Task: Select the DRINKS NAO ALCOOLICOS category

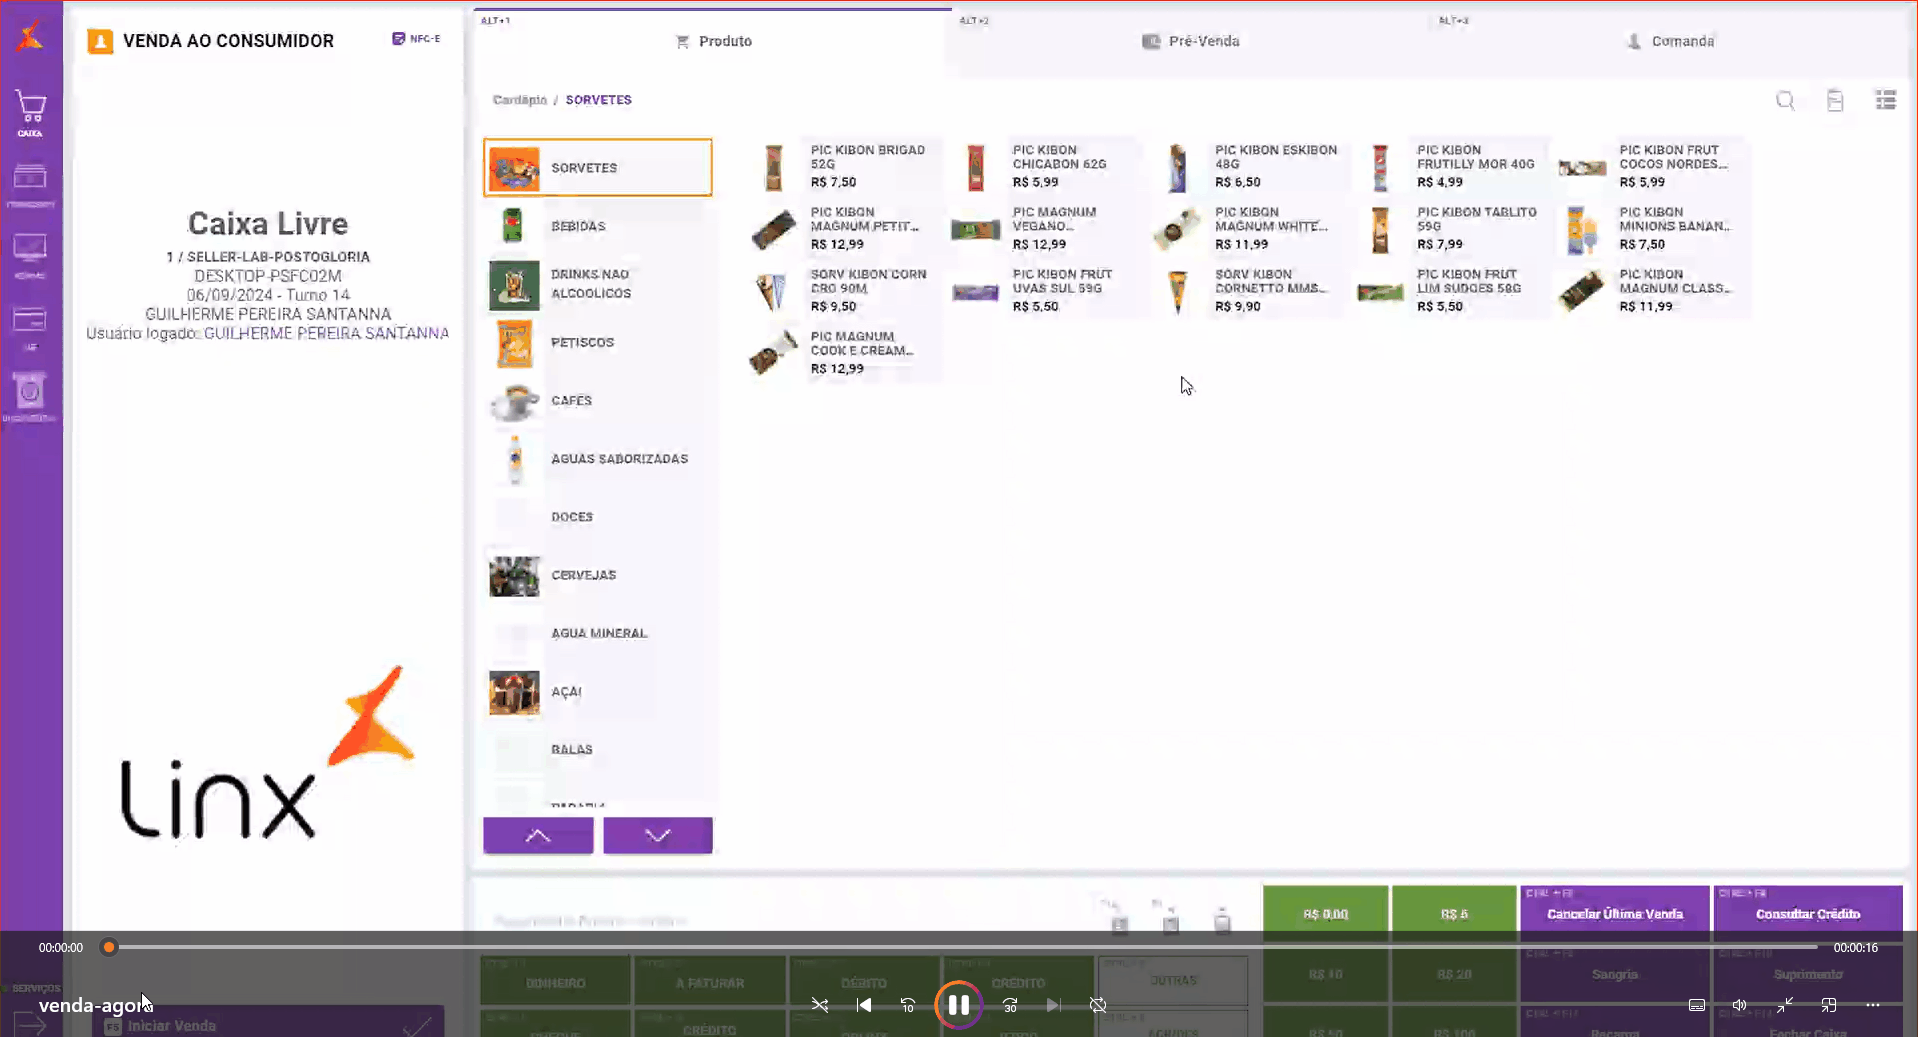Action: point(598,284)
